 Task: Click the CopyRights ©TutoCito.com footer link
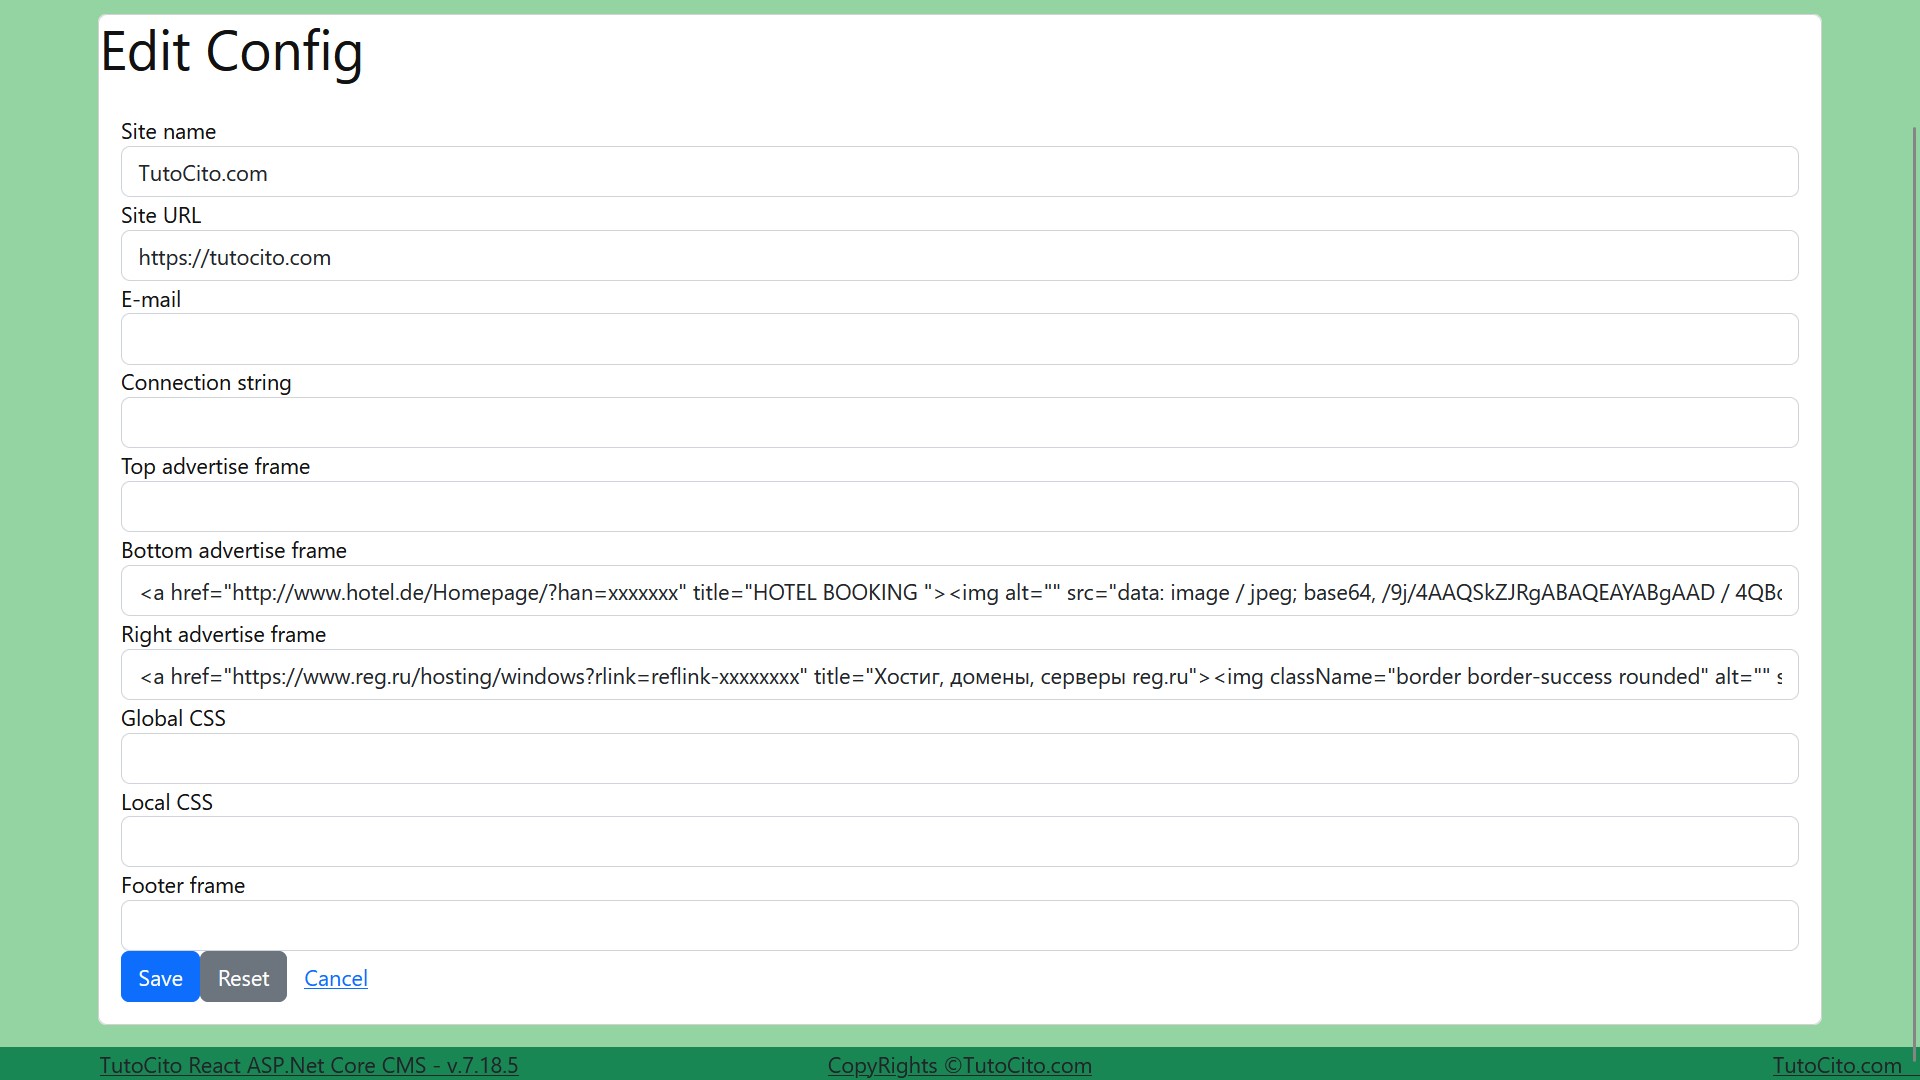(959, 1065)
